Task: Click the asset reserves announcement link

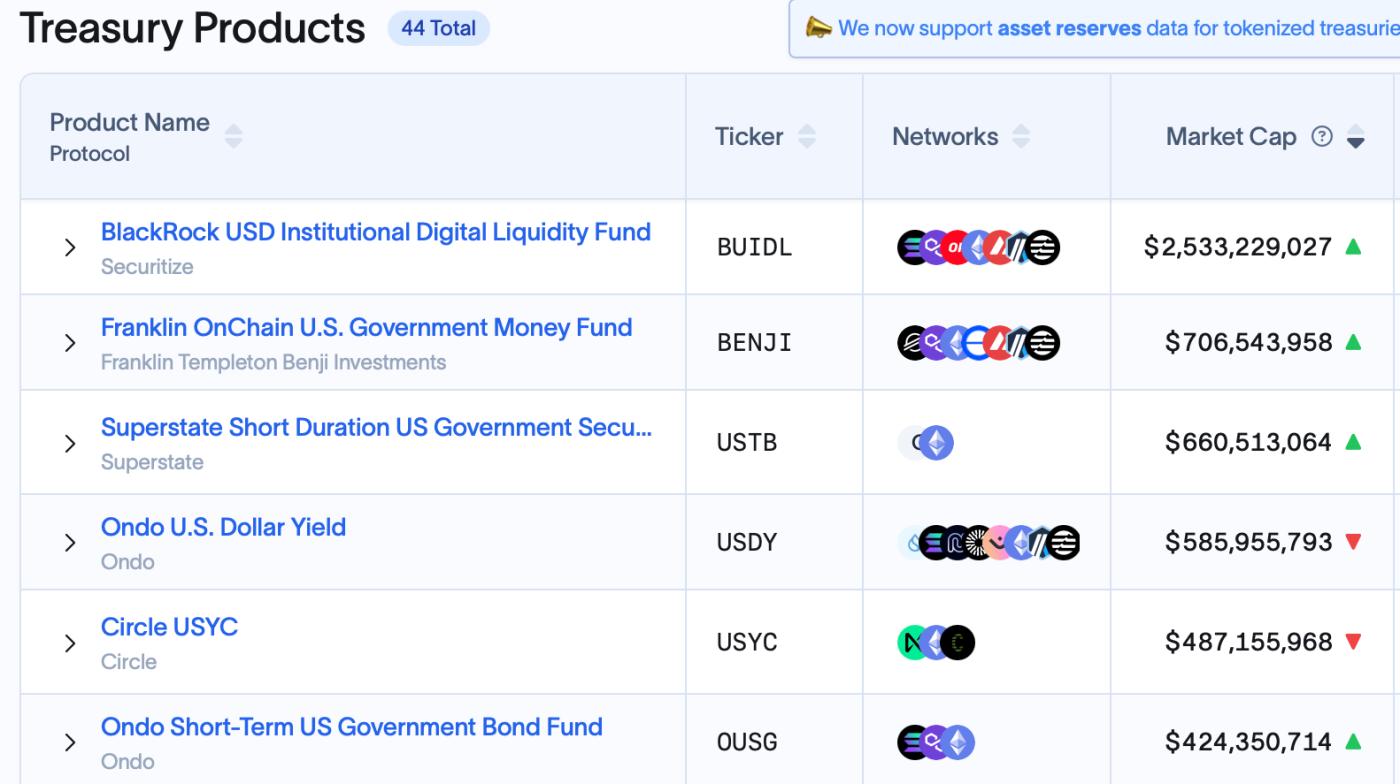Action: (x=1069, y=28)
